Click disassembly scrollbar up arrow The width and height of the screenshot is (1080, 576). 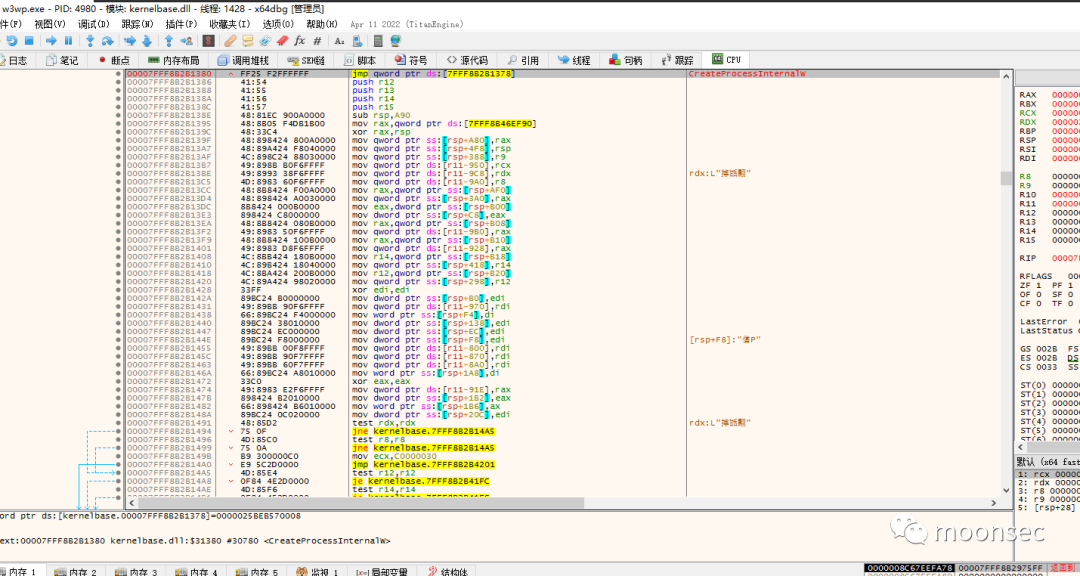click(1007, 76)
